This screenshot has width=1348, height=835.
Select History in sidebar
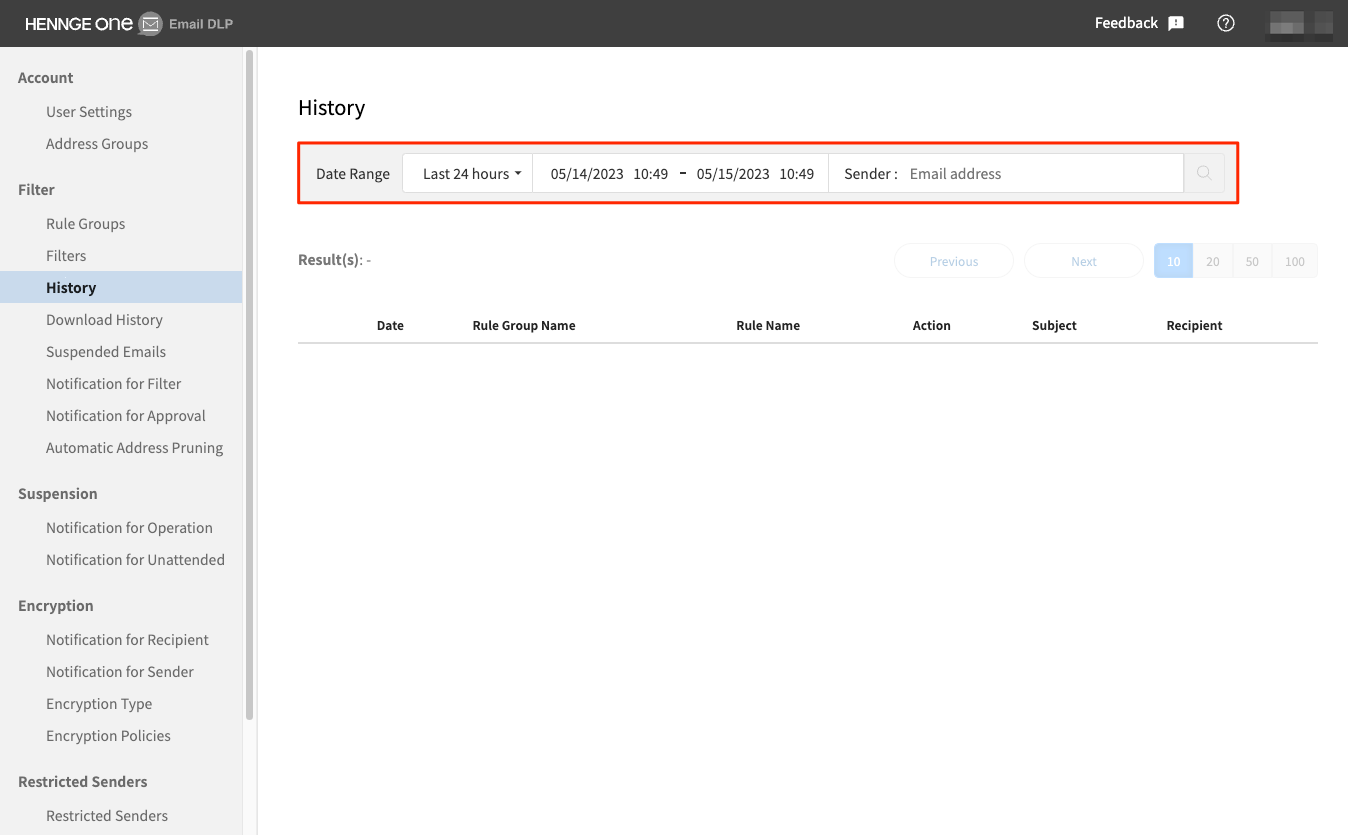click(x=121, y=287)
